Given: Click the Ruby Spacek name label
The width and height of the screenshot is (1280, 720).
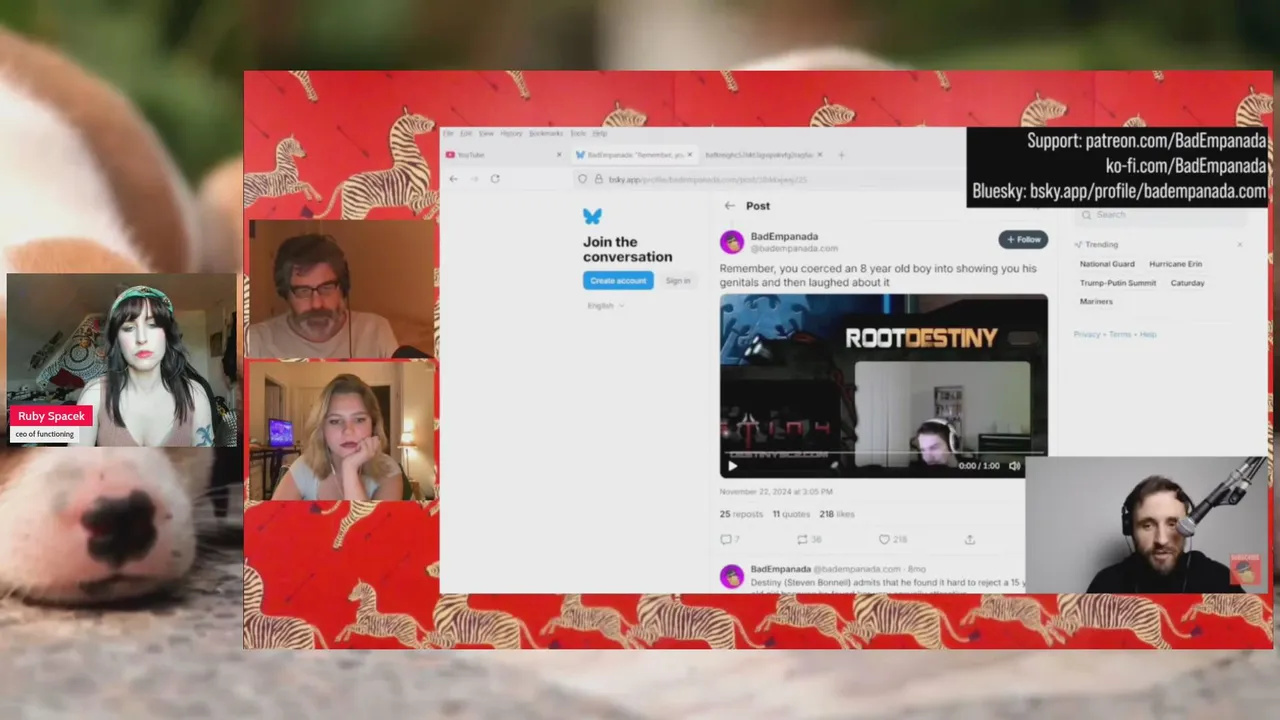Looking at the screenshot, I should click(51, 416).
